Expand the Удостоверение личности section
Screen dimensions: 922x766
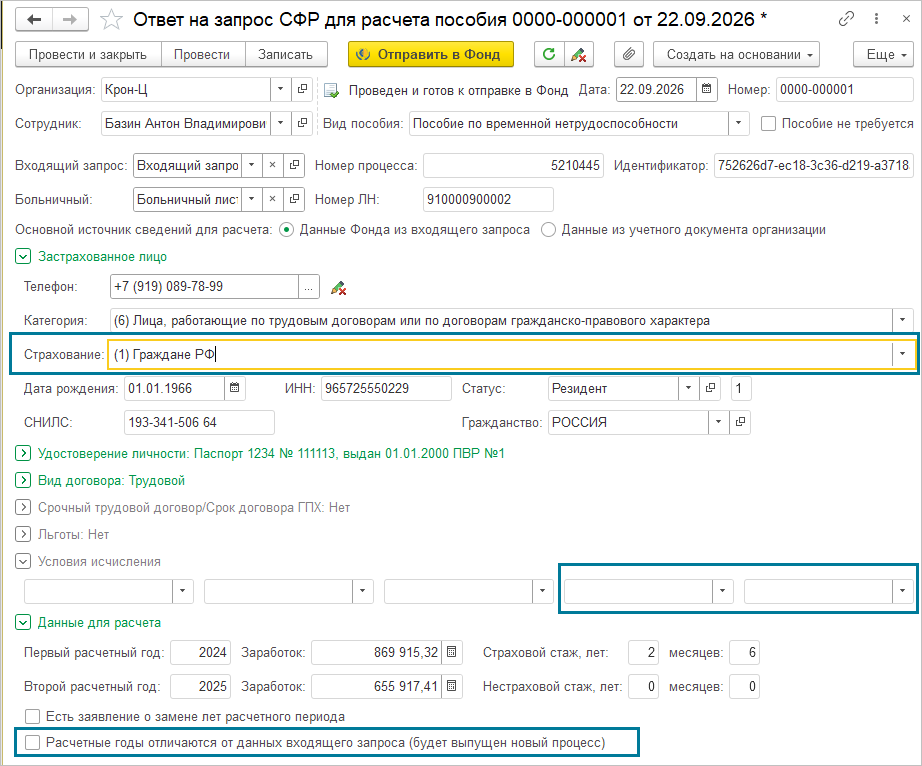(23, 453)
